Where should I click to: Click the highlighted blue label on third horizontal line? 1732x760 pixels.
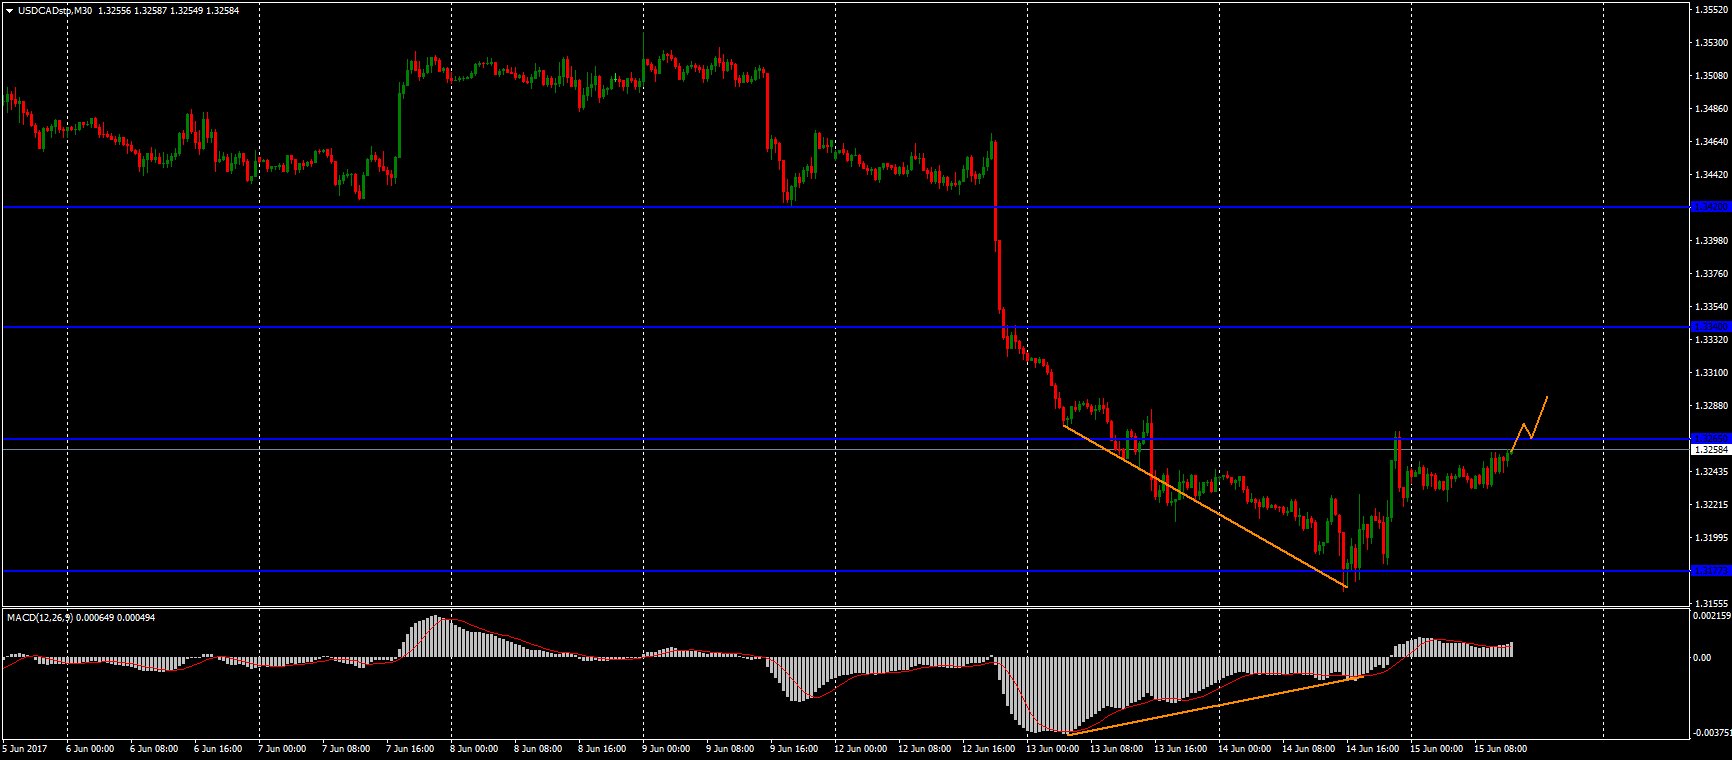[1710, 438]
